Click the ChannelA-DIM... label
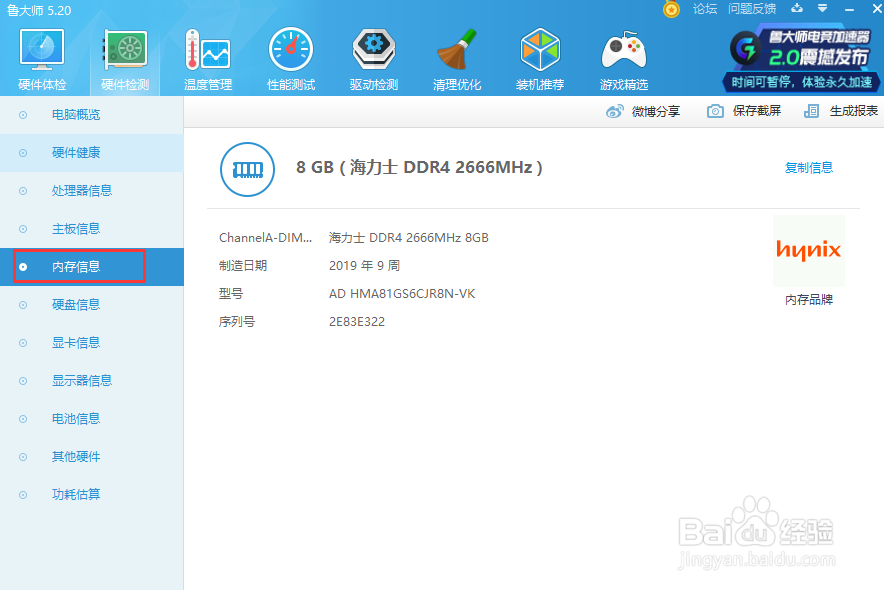 265,238
